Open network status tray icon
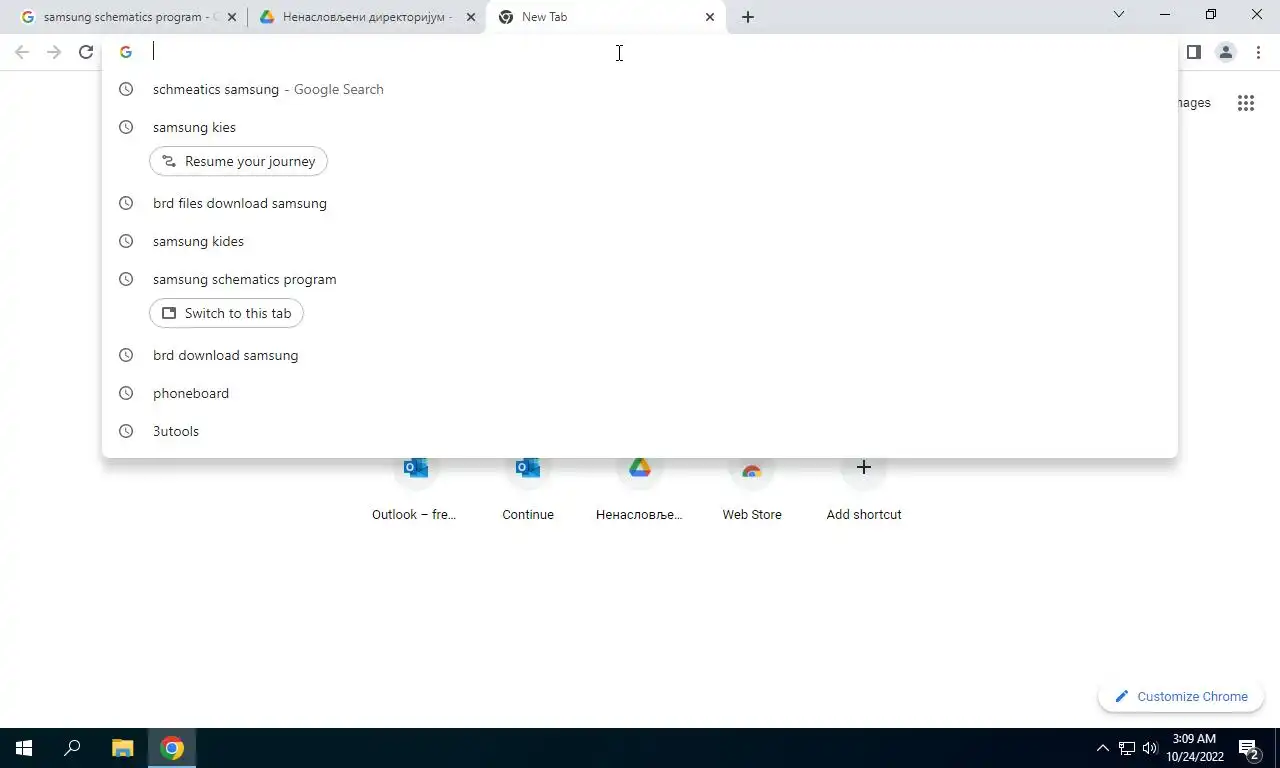 [x=1127, y=748]
